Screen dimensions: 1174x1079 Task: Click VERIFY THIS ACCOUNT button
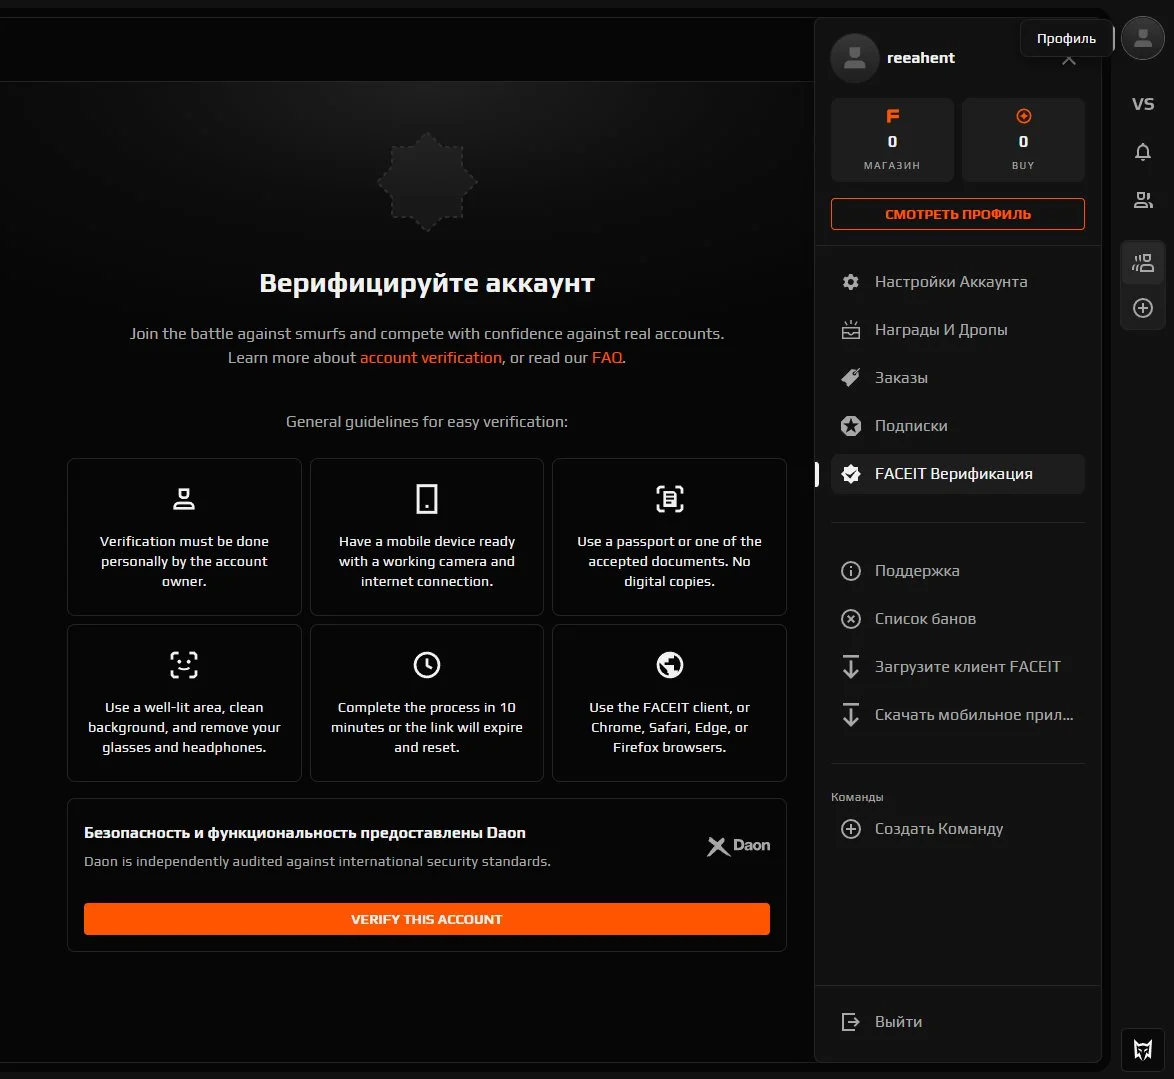pos(426,919)
